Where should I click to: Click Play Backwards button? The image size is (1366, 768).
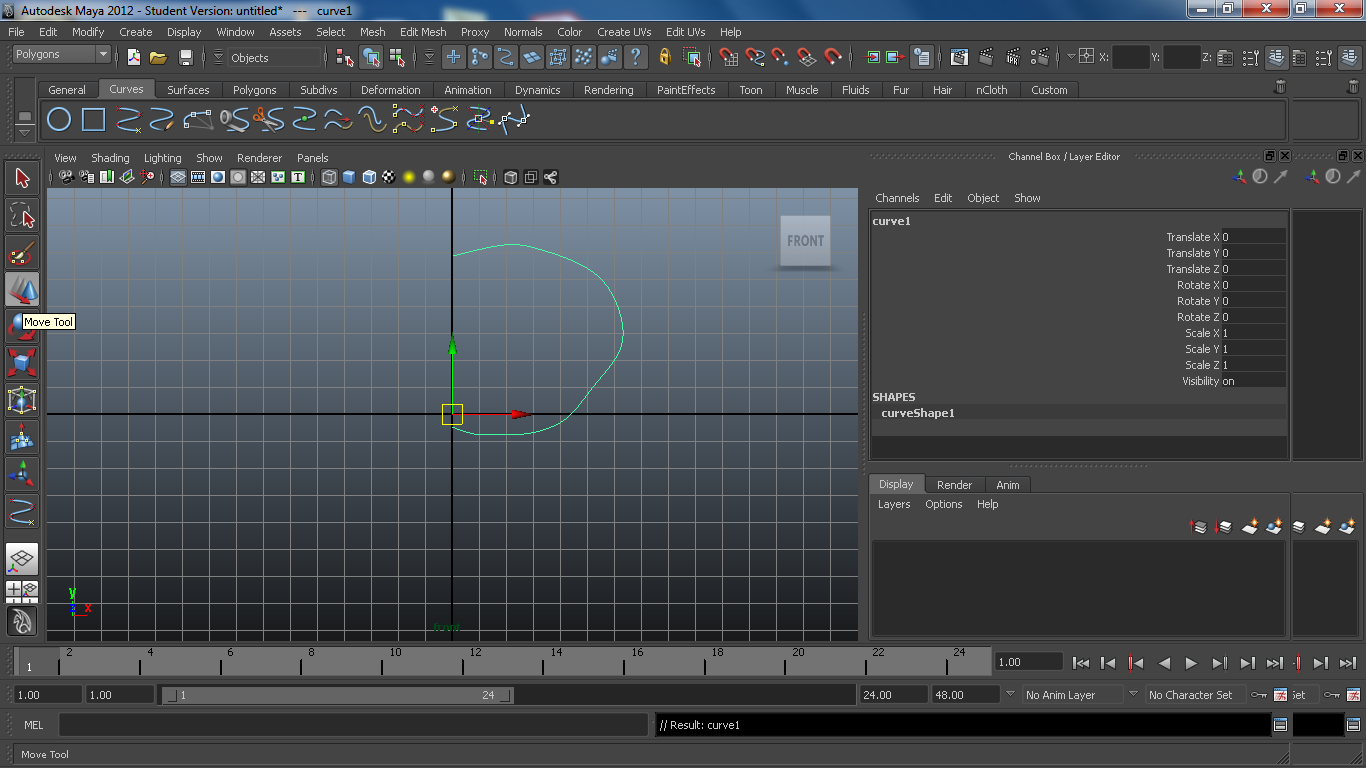1164,662
